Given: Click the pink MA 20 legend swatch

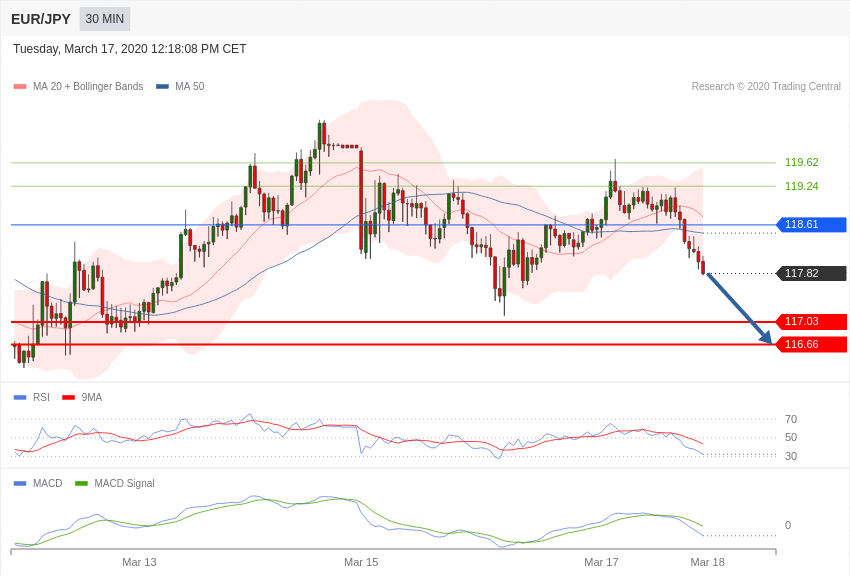Looking at the screenshot, I should (20, 86).
